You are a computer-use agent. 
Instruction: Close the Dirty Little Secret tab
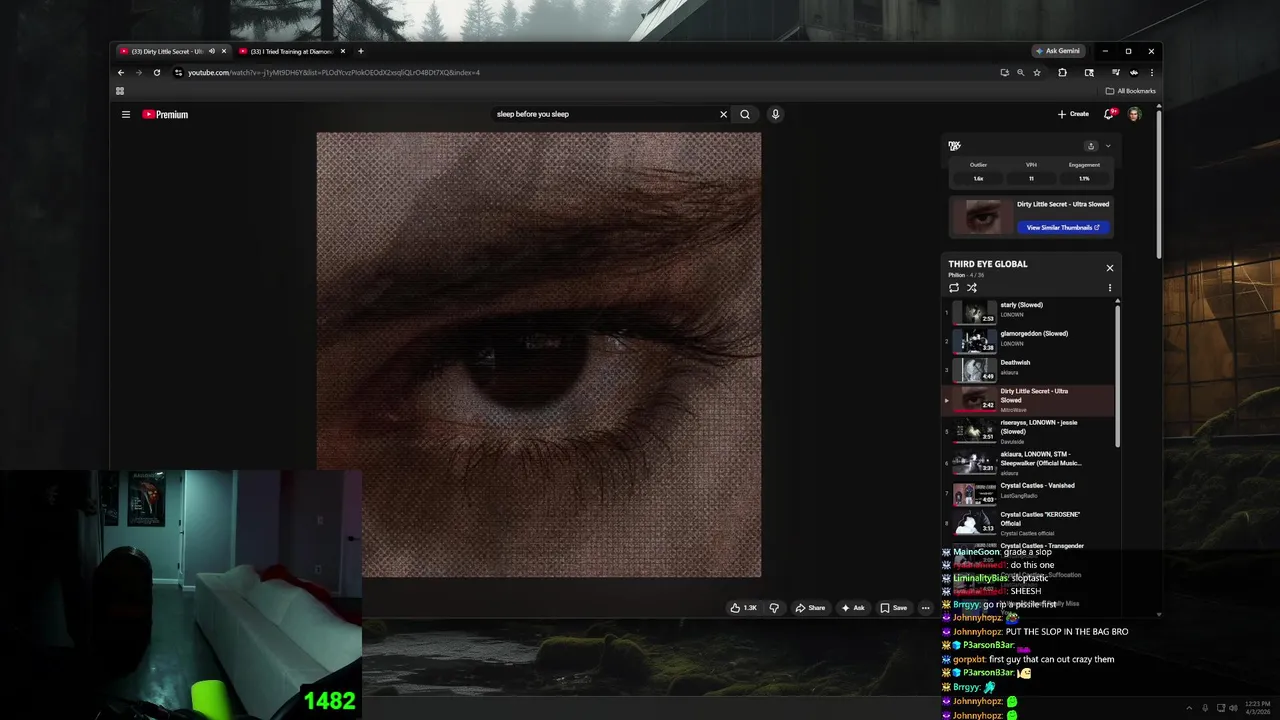(224, 51)
